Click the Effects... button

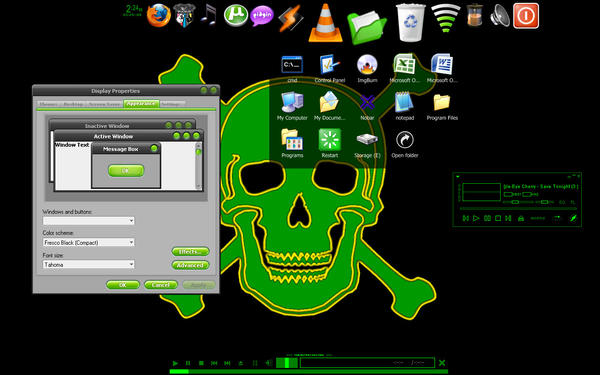coord(191,252)
